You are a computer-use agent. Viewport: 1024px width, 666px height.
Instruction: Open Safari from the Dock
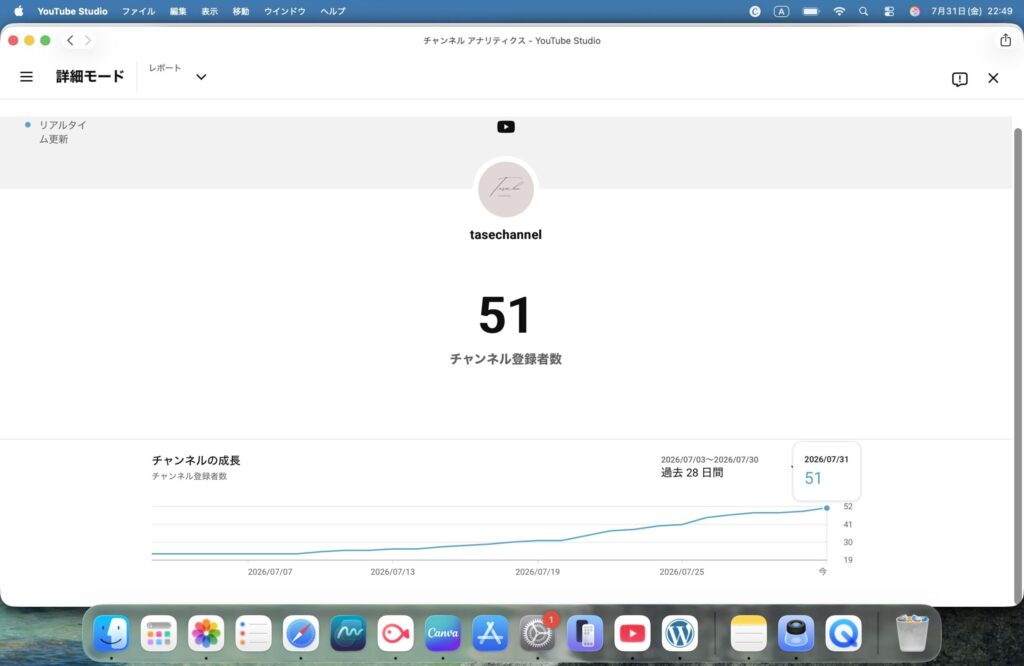pos(300,633)
